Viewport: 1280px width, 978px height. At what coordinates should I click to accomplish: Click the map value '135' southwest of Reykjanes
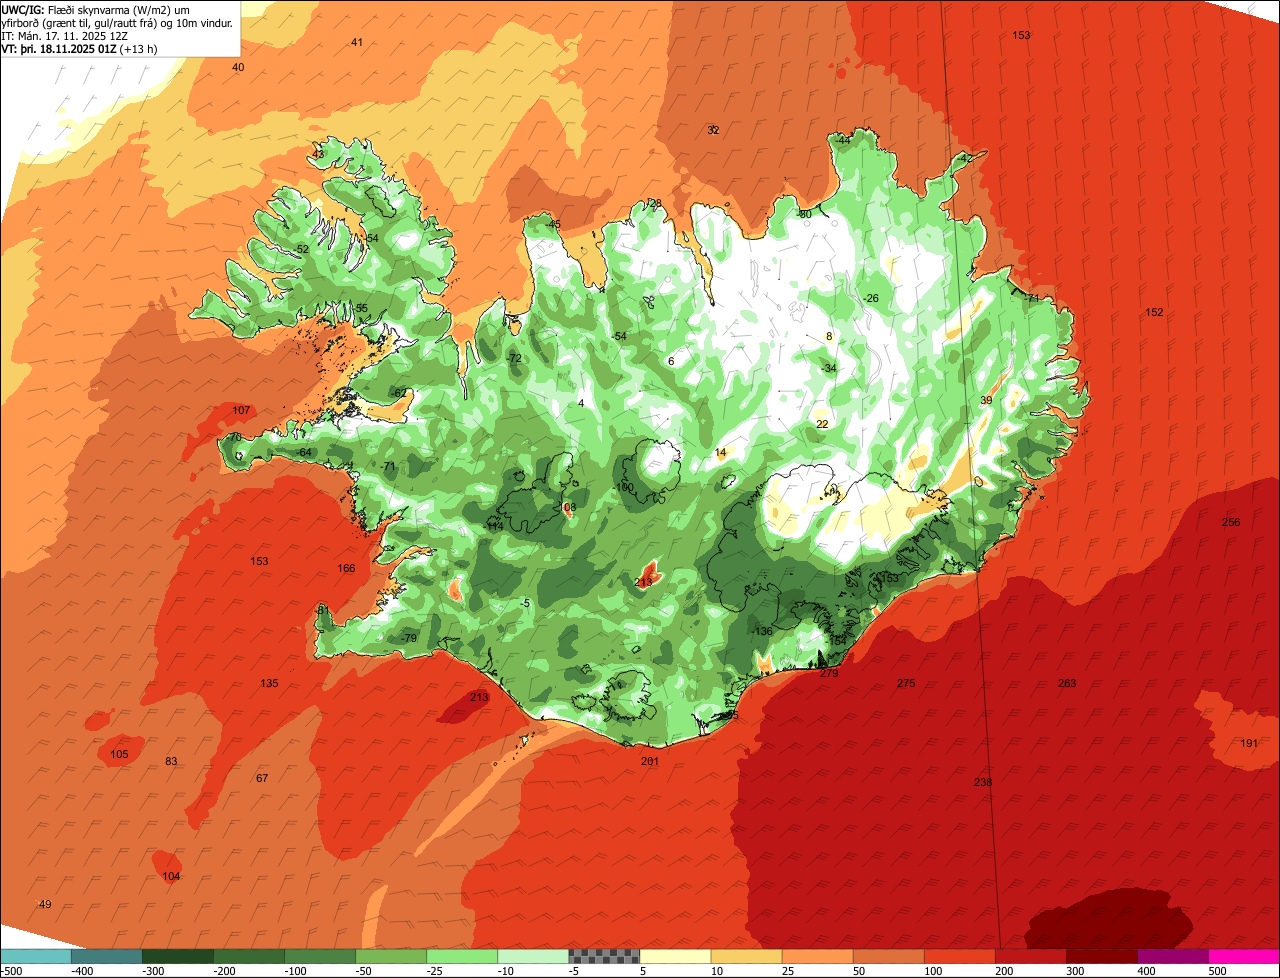click(x=269, y=683)
